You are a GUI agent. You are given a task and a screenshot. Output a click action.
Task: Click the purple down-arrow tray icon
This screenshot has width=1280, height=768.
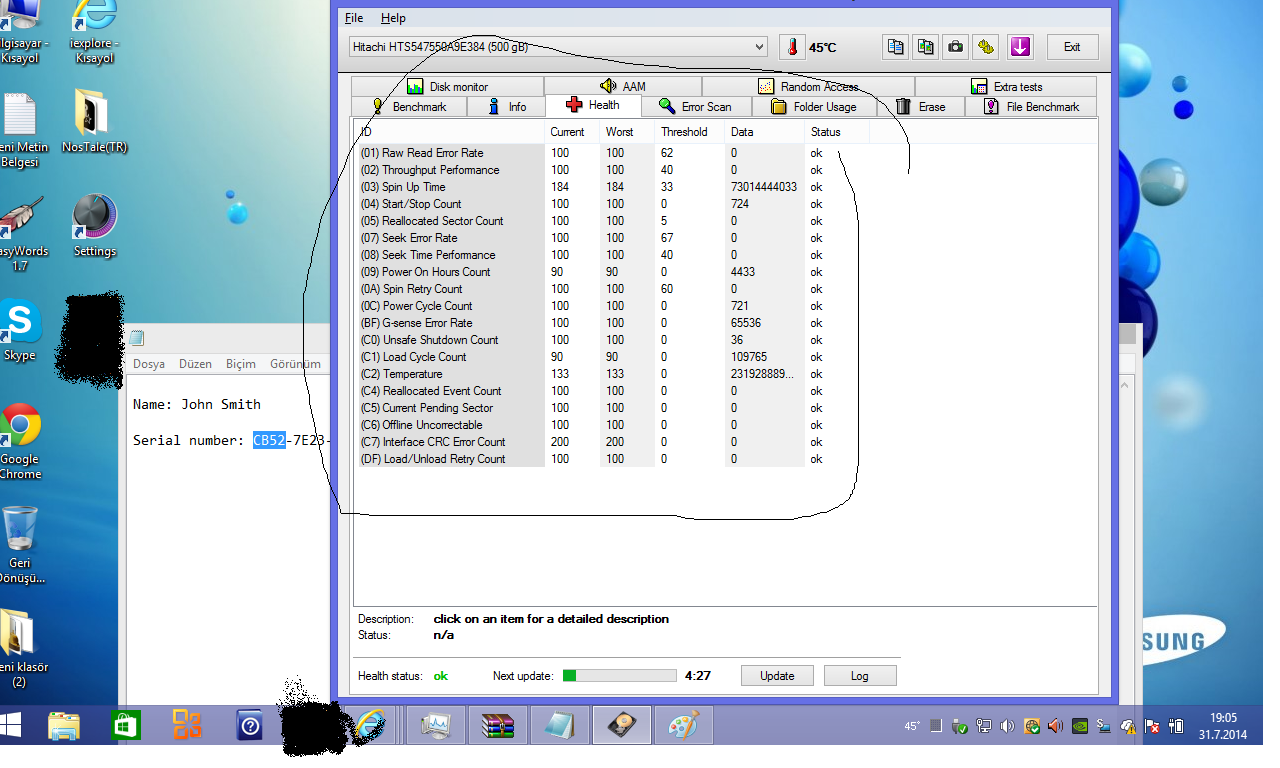point(1020,47)
